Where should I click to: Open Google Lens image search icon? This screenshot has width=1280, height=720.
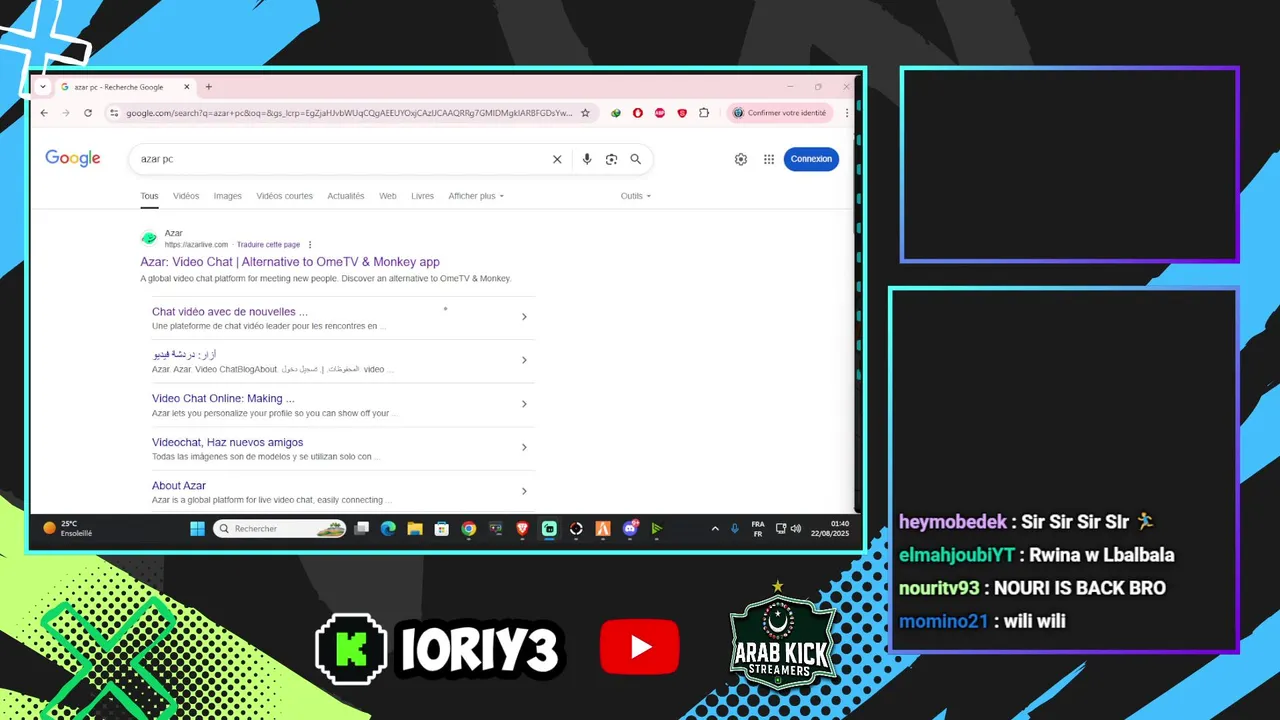click(x=611, y=159)
